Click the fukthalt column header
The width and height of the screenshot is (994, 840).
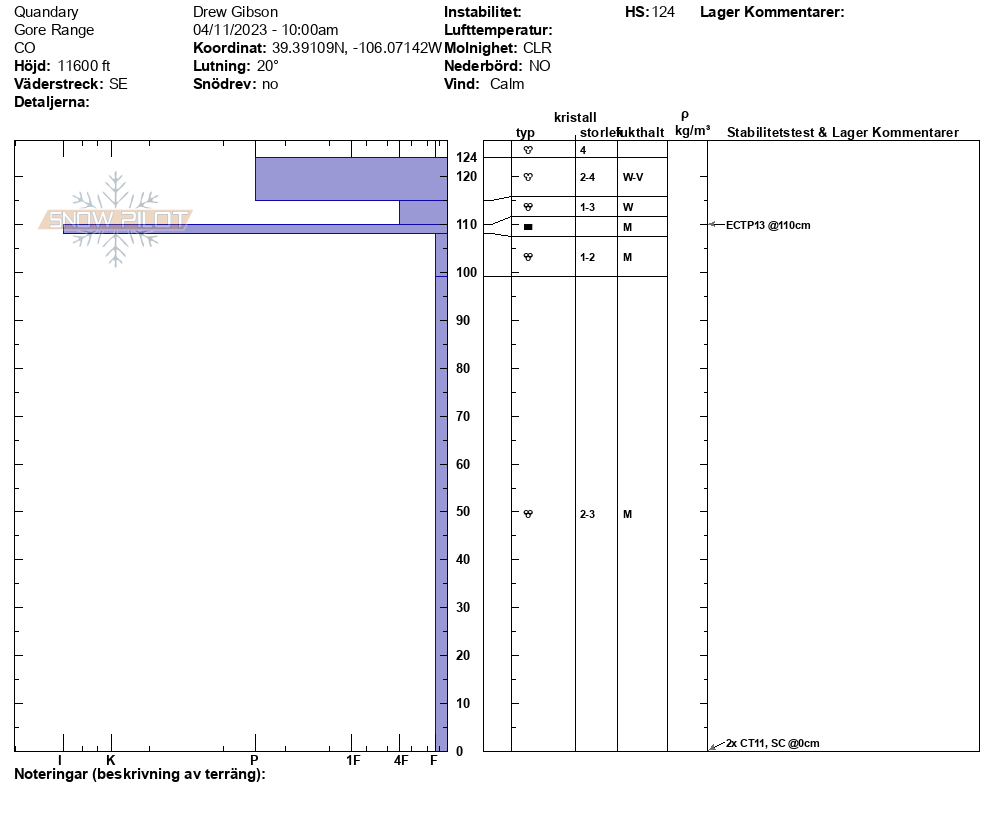[x=641, y=132]
